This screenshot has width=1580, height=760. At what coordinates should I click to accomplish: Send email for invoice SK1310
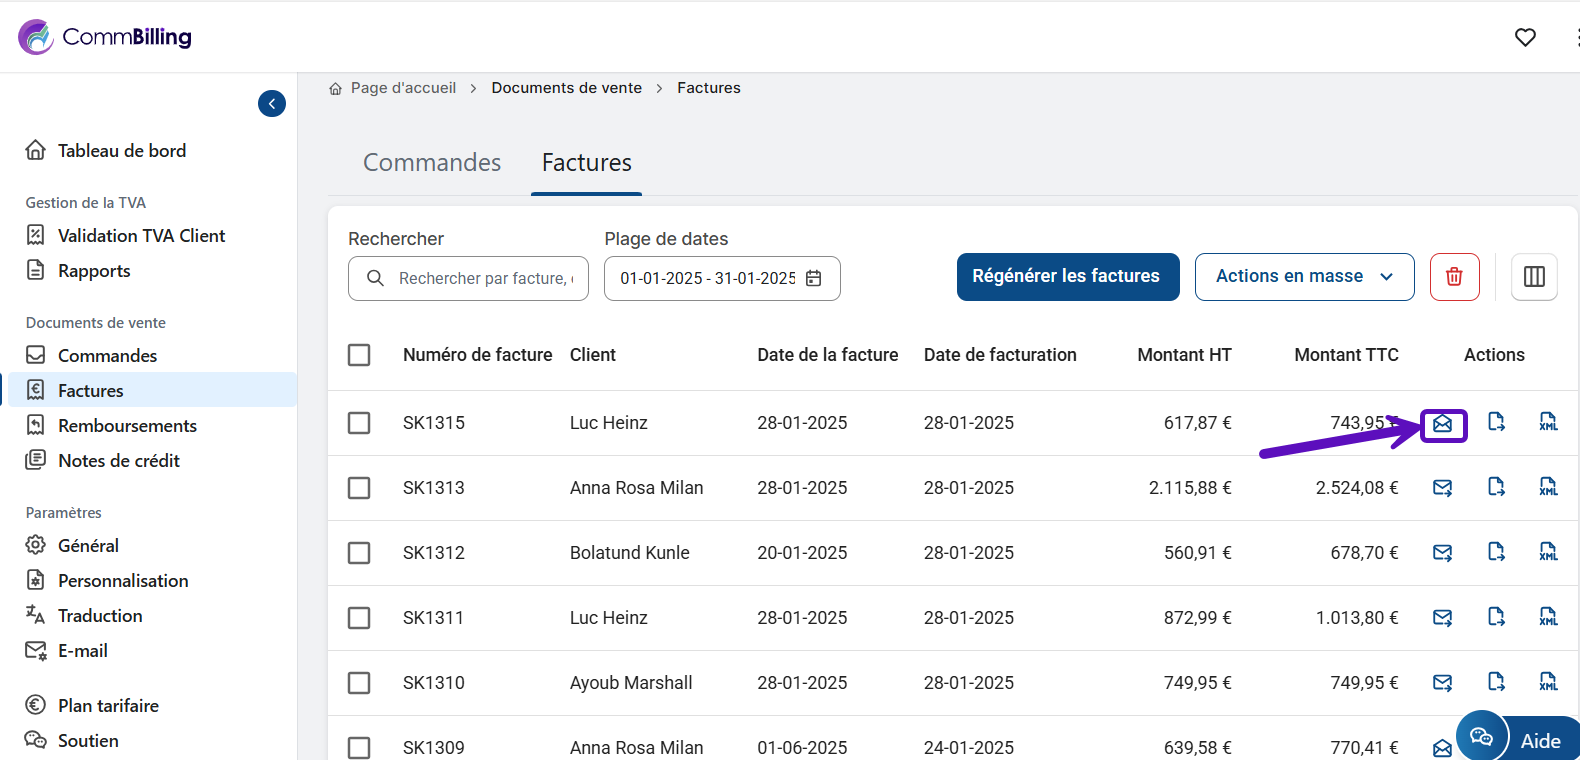pos(1442,683)
